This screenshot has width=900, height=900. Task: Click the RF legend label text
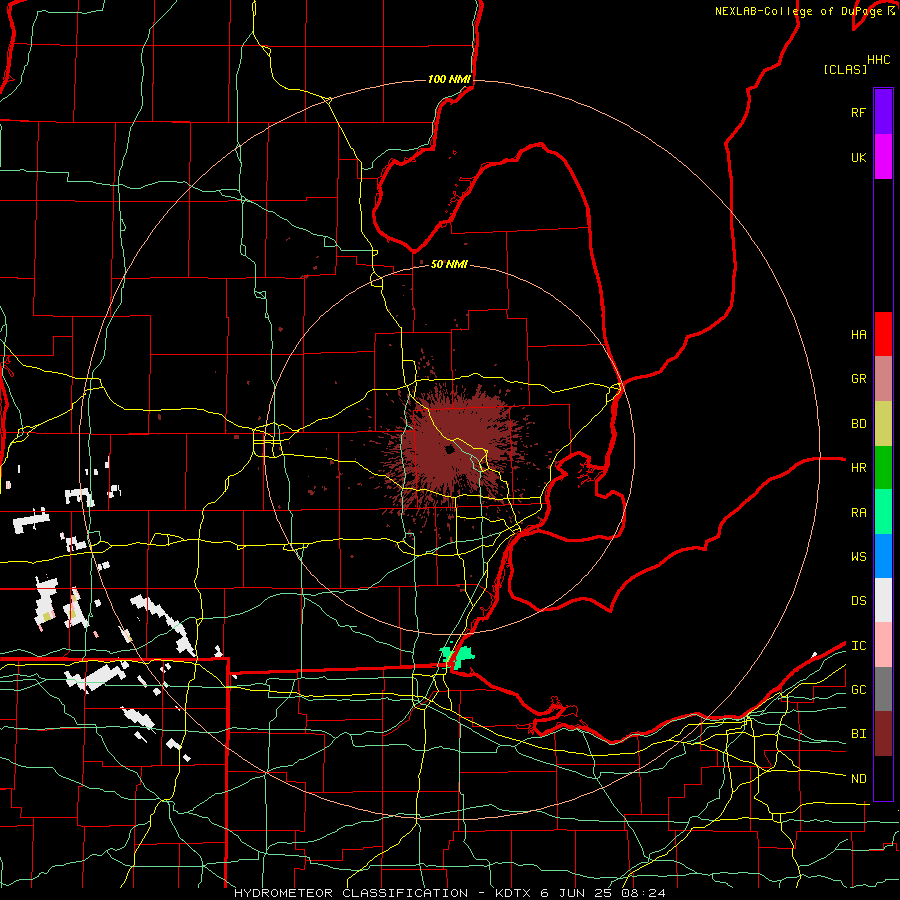[858, 112]
